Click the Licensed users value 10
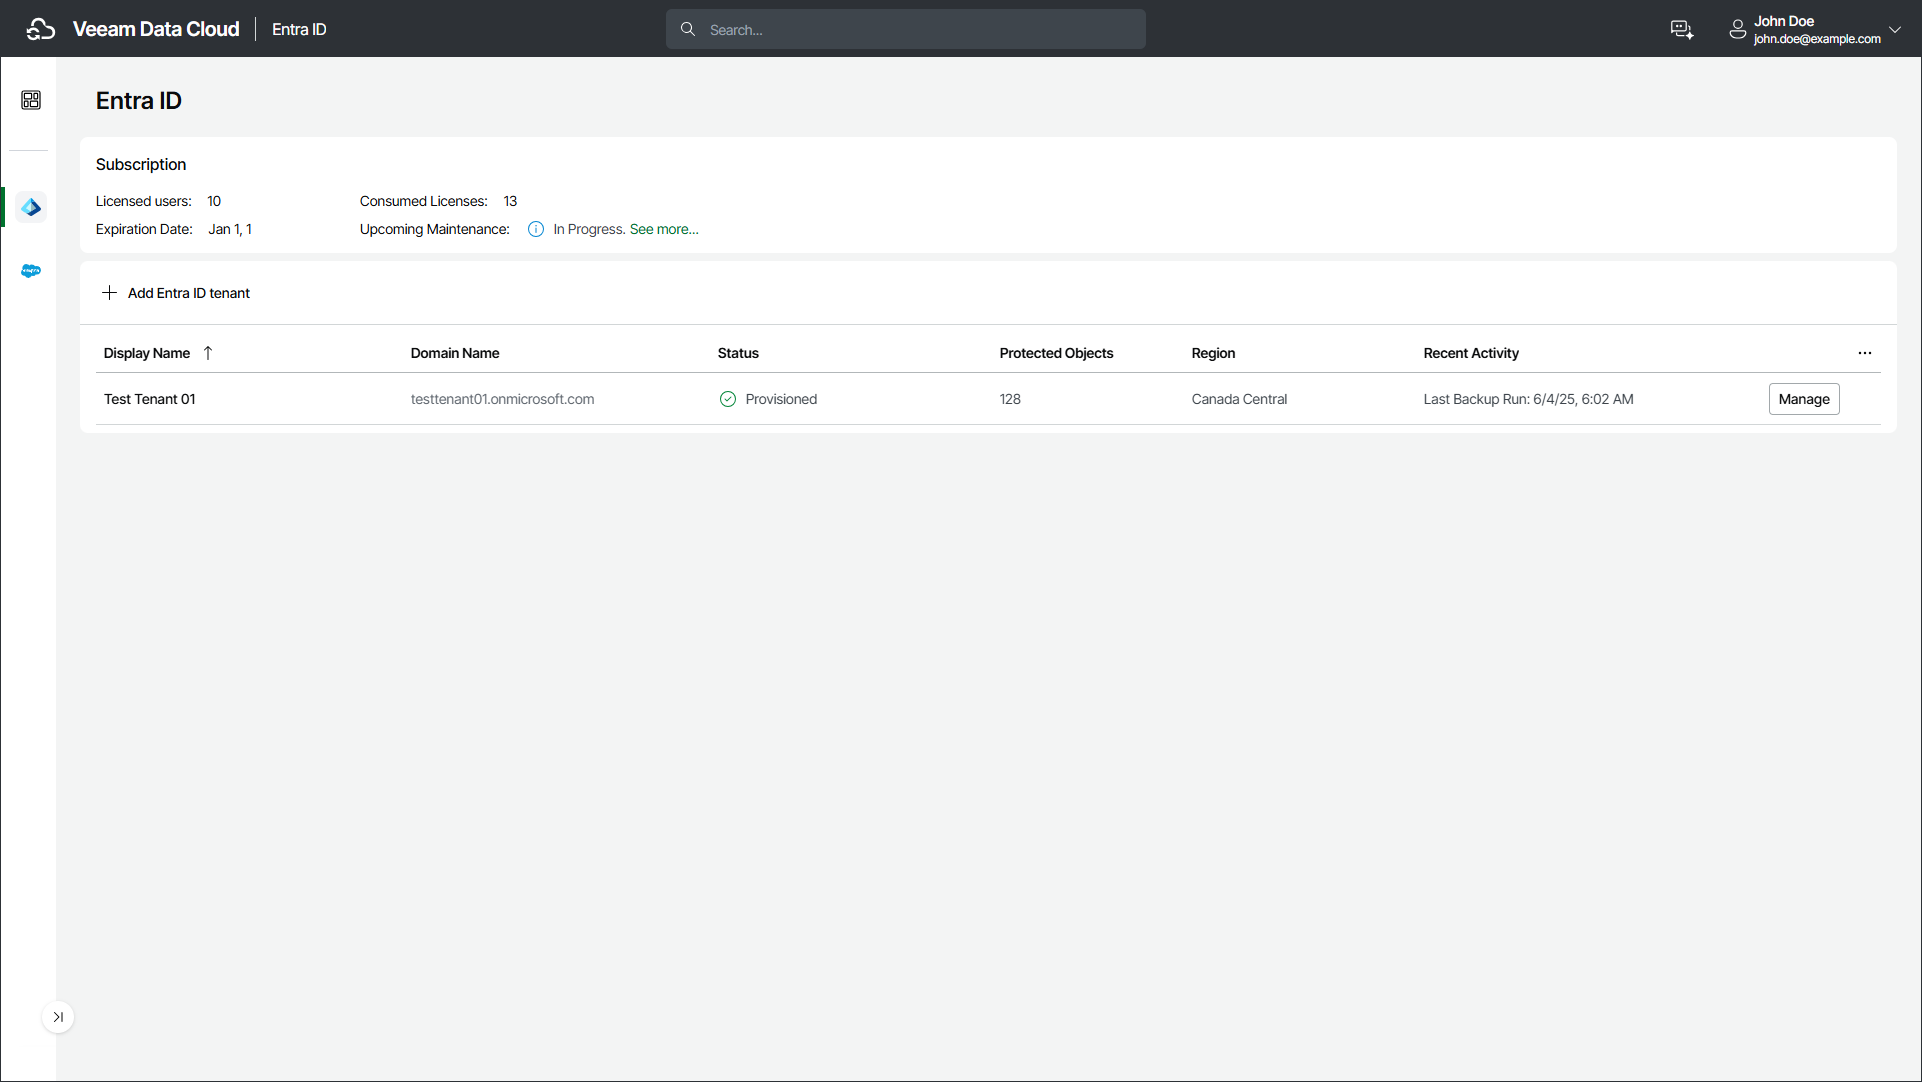1922x1082 pixels. 214,201
